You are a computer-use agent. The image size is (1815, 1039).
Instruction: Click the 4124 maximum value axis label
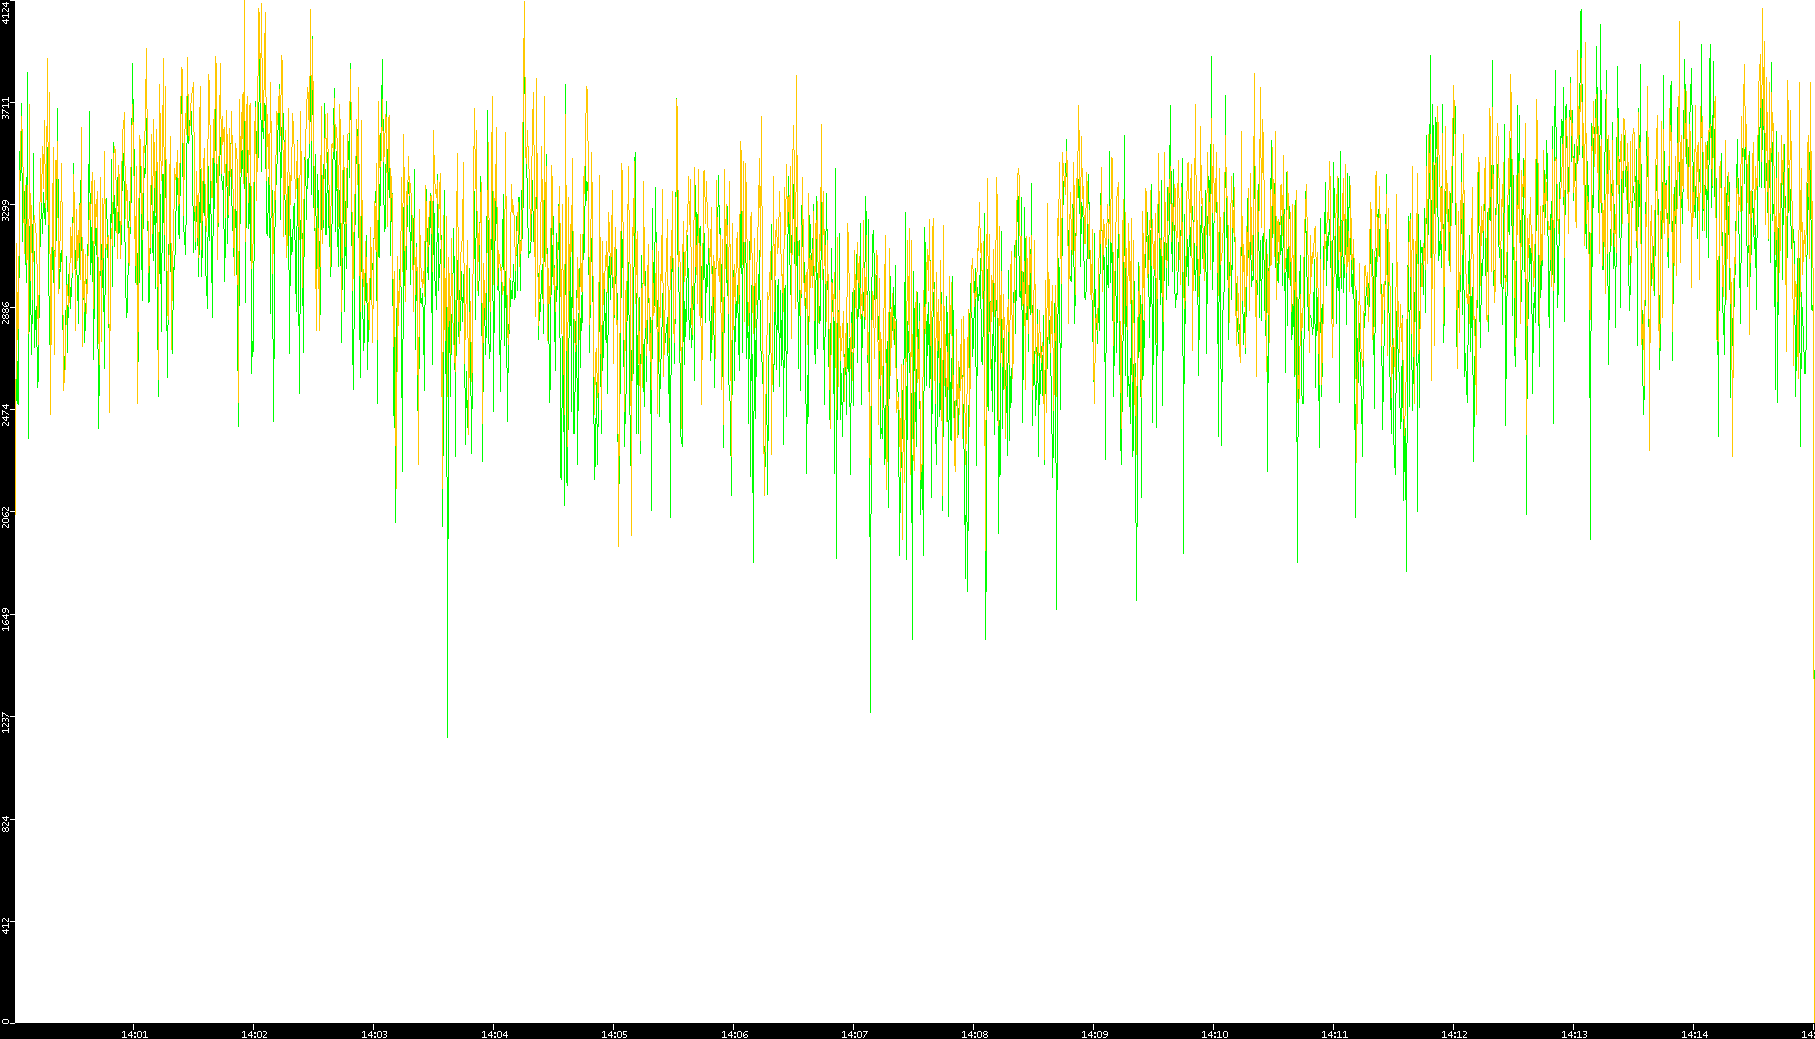click(x=7, y=13)
